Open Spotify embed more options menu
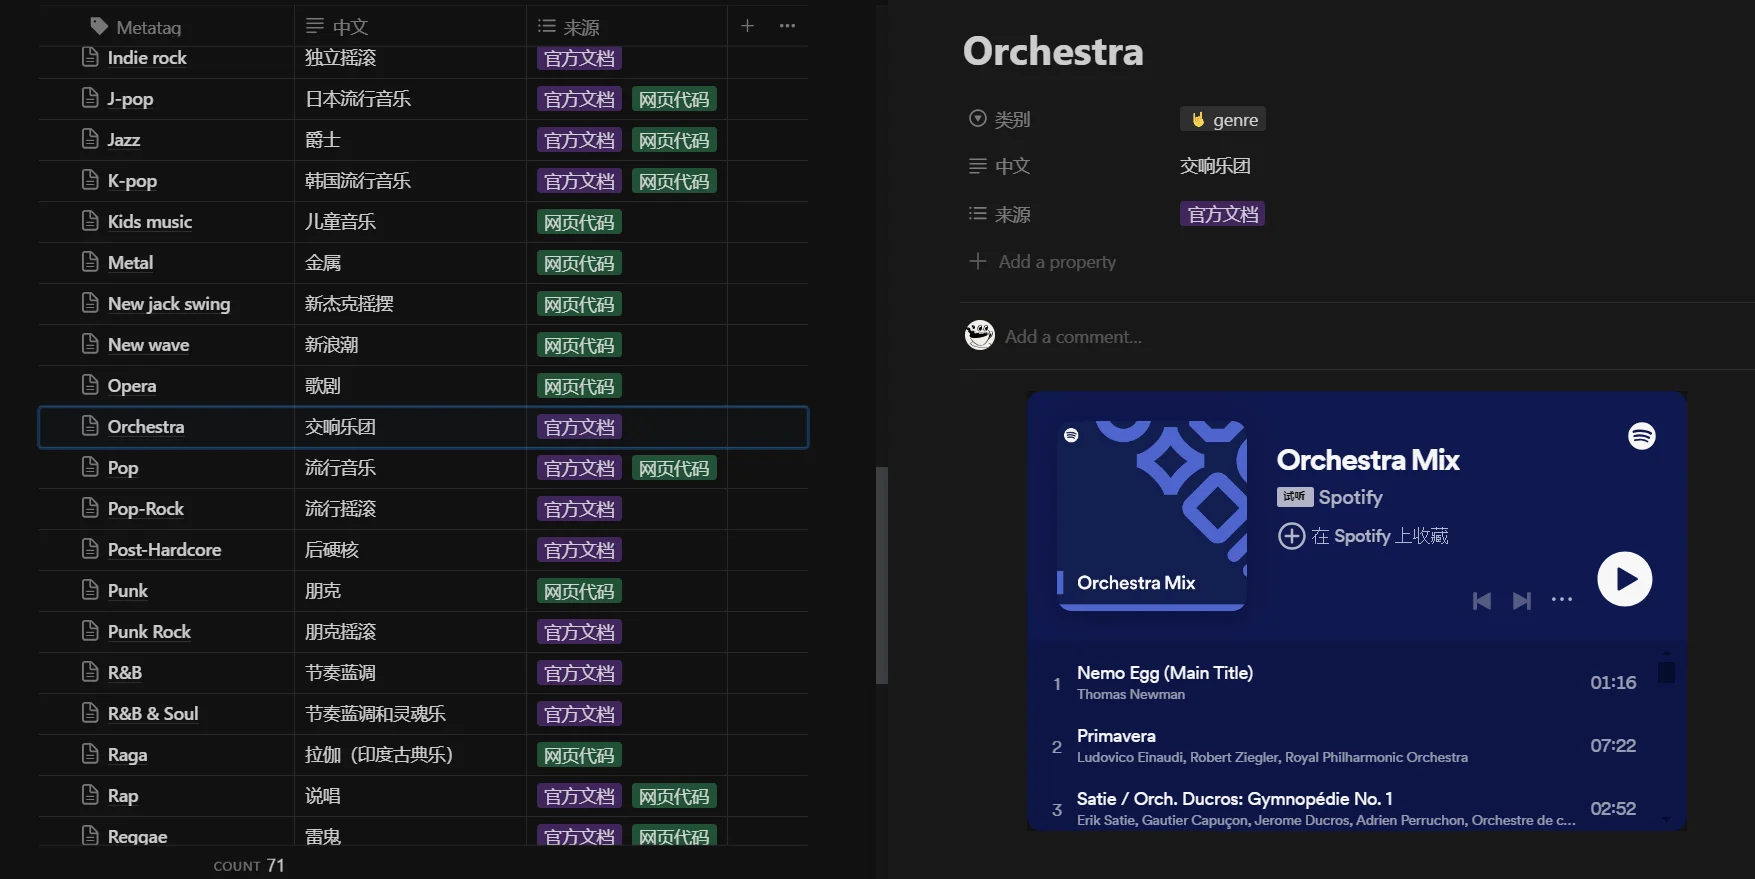The image size is (1755, 879). pyautogui.click(x=1562, y=600)
